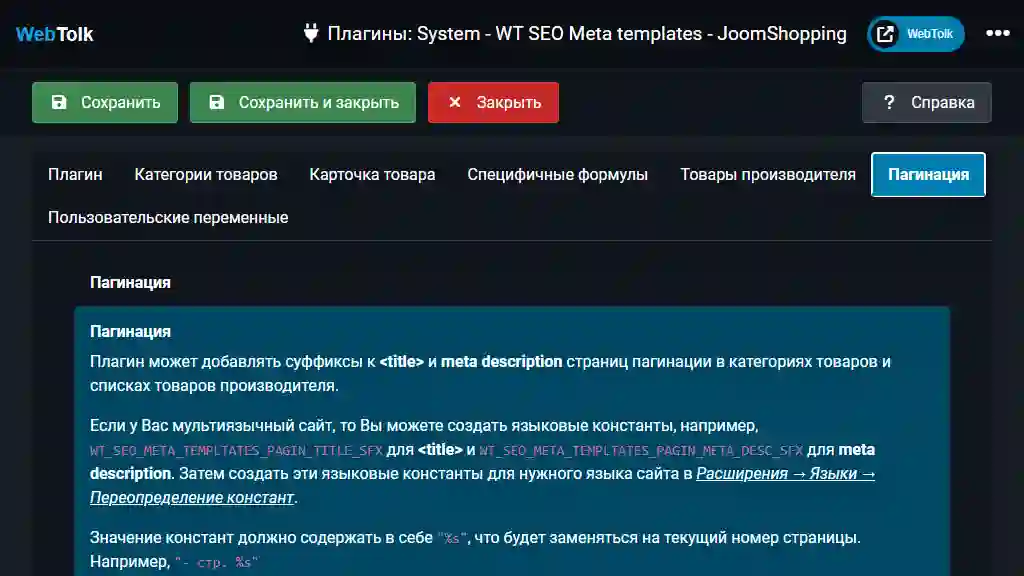Click the external link icon in WebTolk button
The width and height of the screenshot is (1024, 576).
point(885,34)
